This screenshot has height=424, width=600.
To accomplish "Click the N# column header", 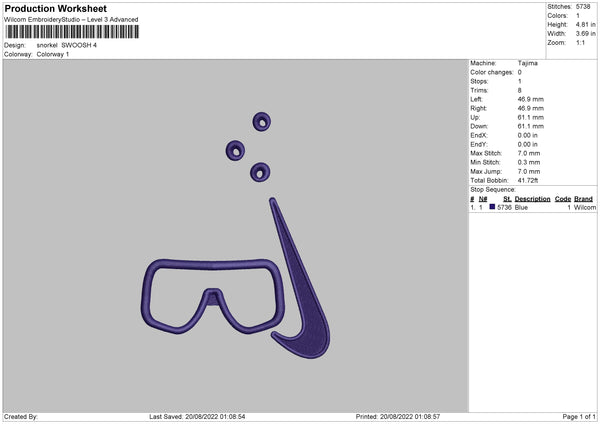I will [x=483, y=199].
